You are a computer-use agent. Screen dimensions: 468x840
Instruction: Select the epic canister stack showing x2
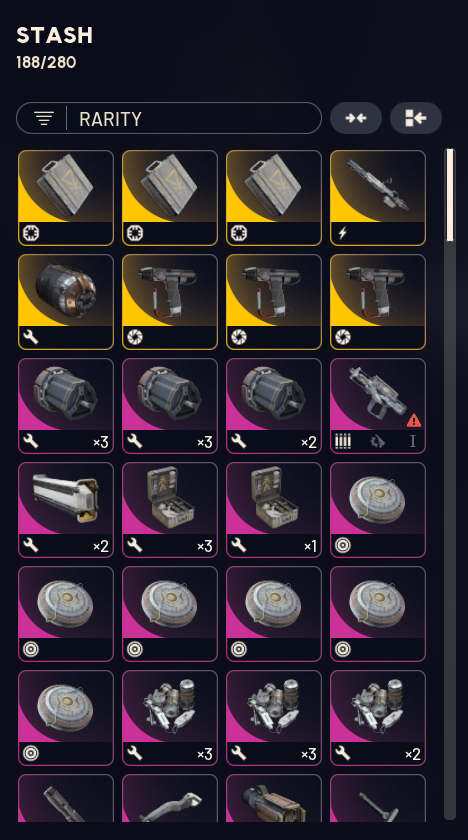coord(274,406)
